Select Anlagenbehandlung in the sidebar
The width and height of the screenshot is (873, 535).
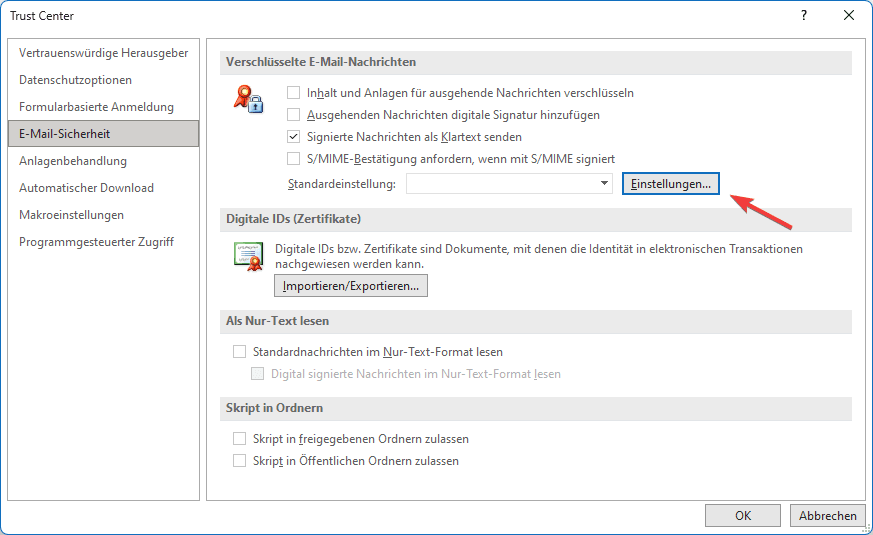[x=73, y=161]
